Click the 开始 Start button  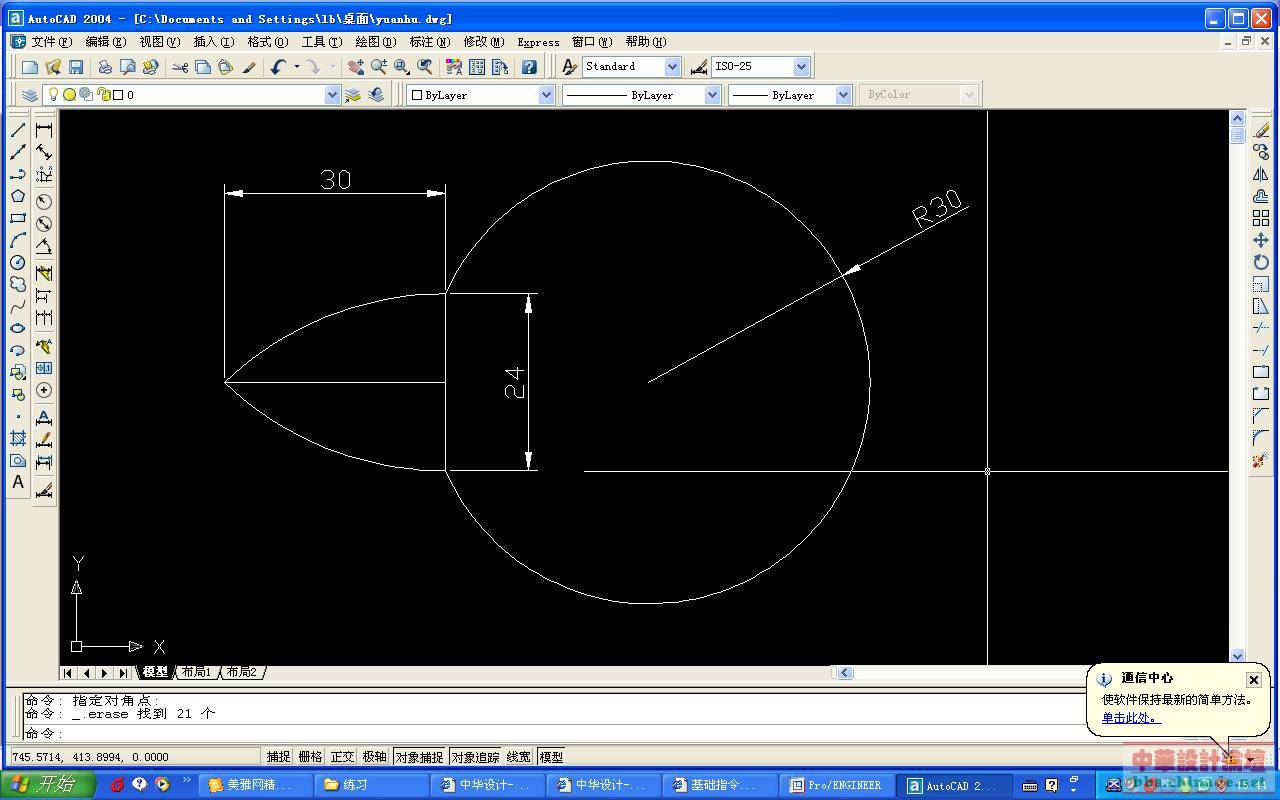(x=48, y=785)
